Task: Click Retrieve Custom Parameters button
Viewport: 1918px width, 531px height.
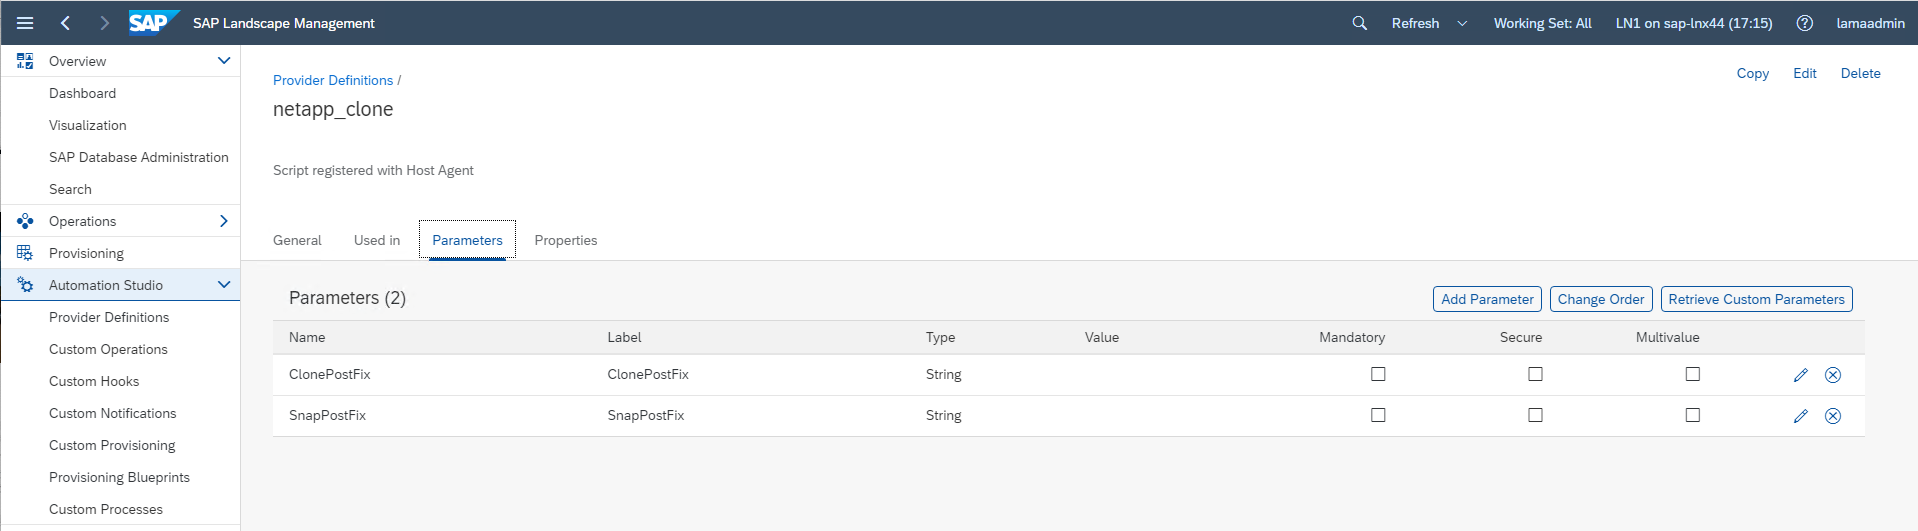Action: click(1756, 299)
